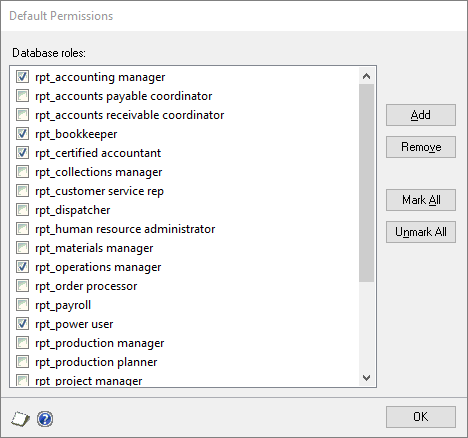Check rpt_accounts payable coordinator role

(x=22, y=96)
